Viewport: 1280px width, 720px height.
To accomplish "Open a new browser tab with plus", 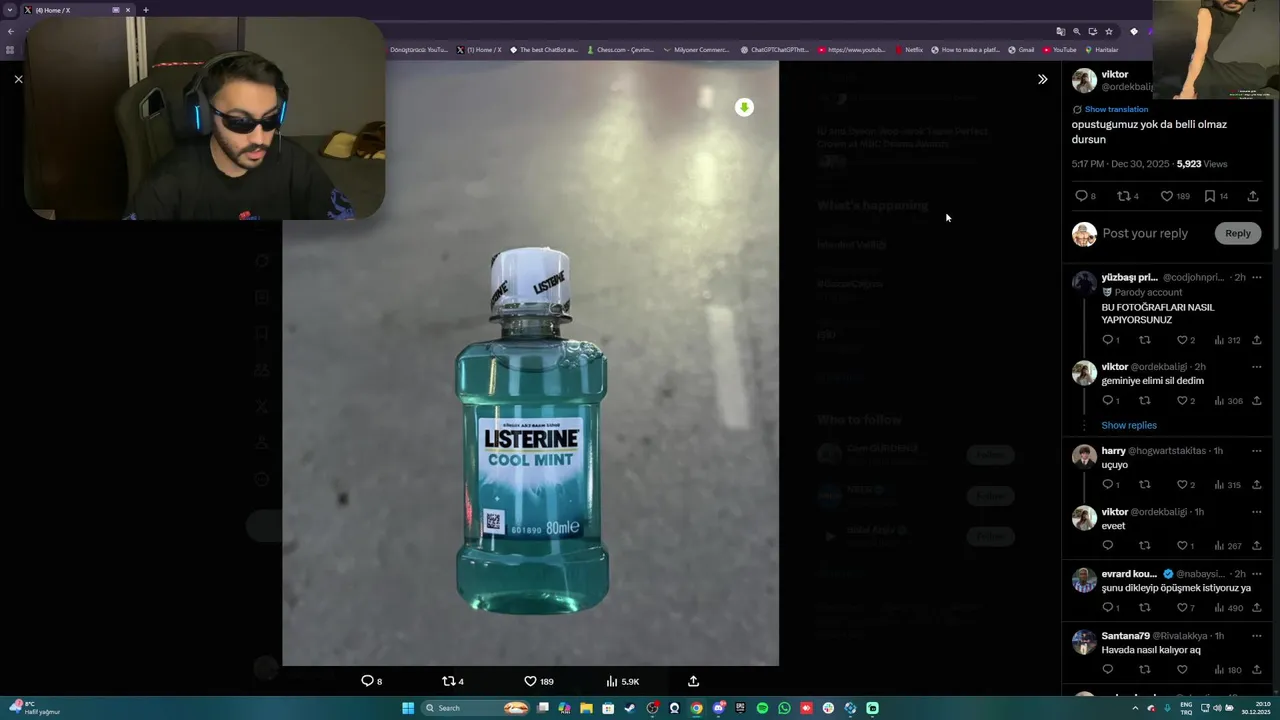I will coord(145,10).
